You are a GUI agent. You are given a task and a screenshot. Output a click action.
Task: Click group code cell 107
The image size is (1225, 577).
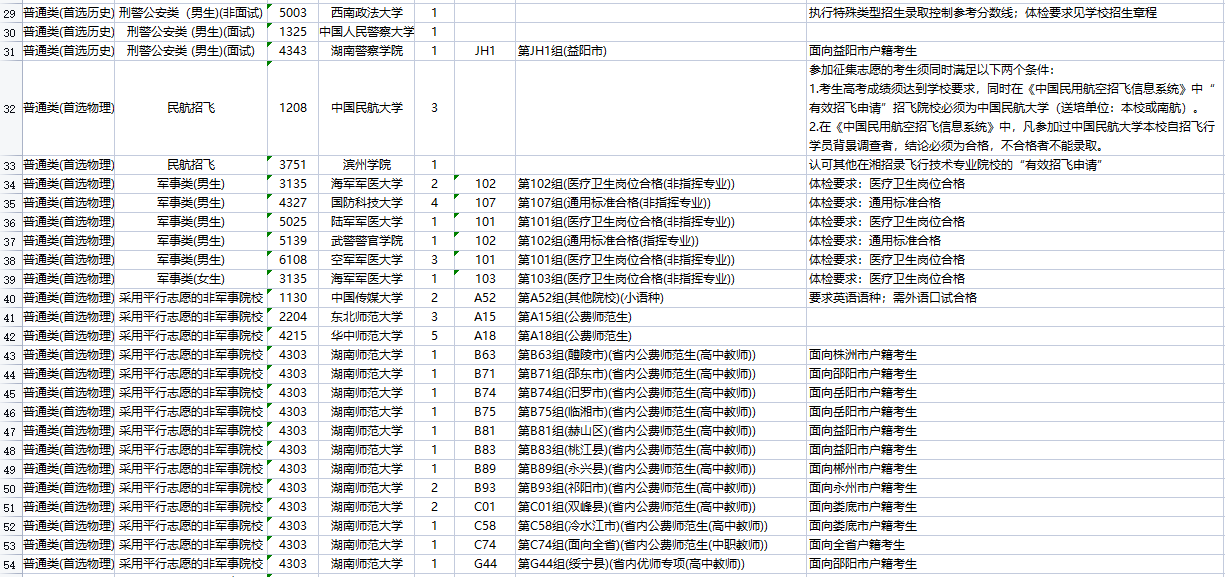[485, 203]
